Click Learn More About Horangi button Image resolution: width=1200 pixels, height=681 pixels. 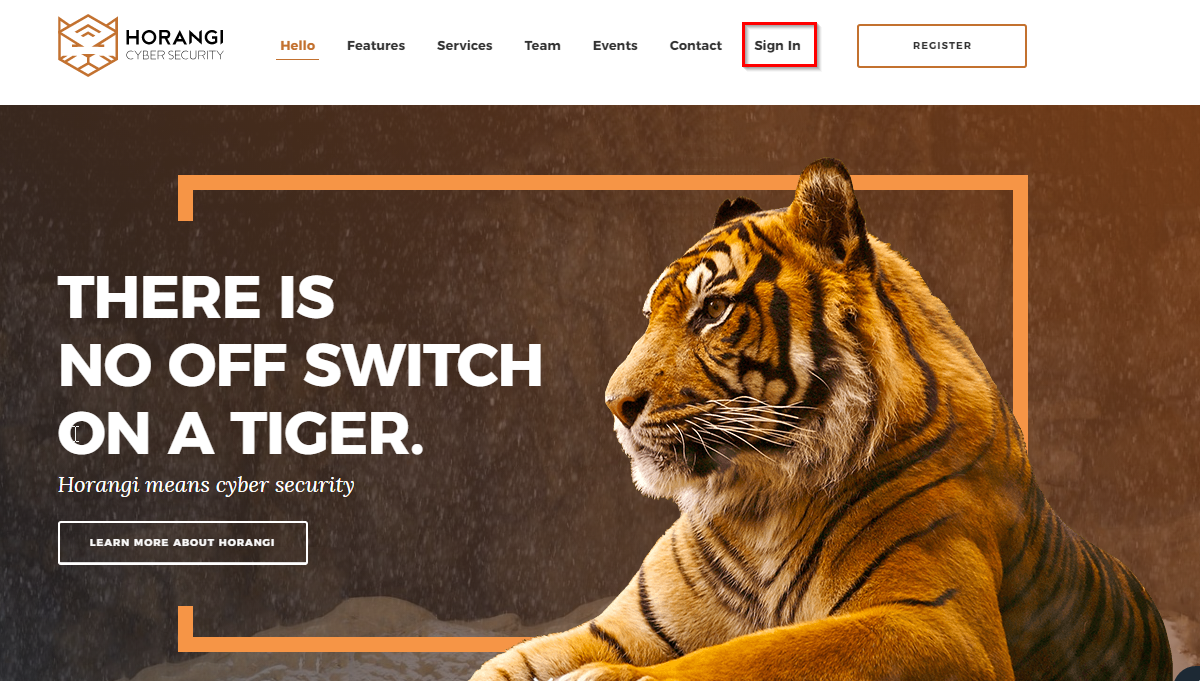[x=183, y=543]
